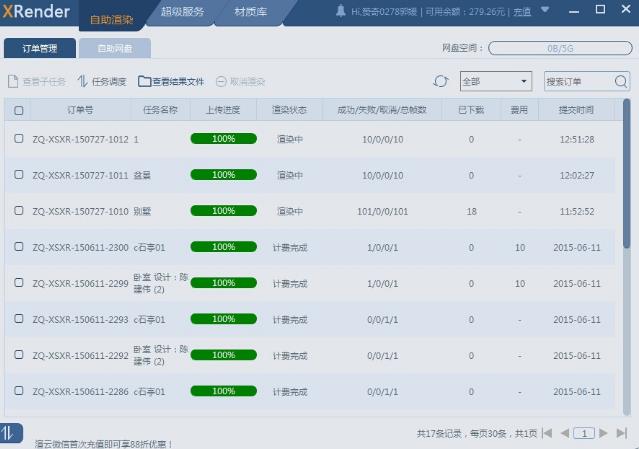Click the refresh order list icon
Image resolution: width=639 pixels, height=449 pixels.
coord(440,81)
